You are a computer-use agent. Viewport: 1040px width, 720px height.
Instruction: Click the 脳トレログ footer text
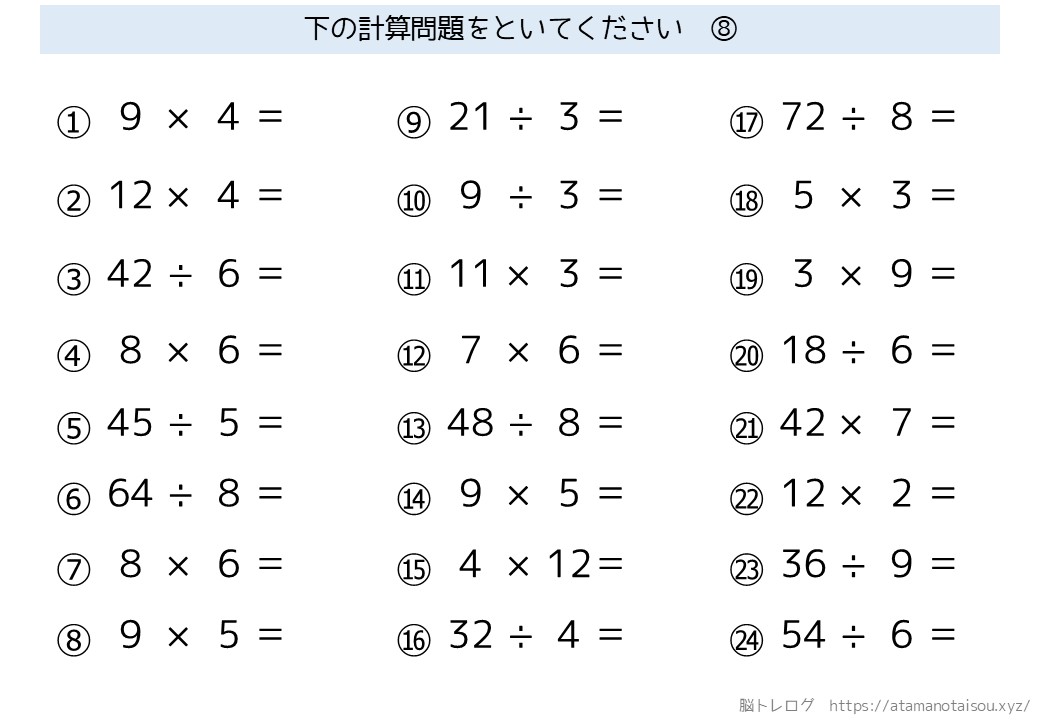pyautogui.click(x=778, y=704)
